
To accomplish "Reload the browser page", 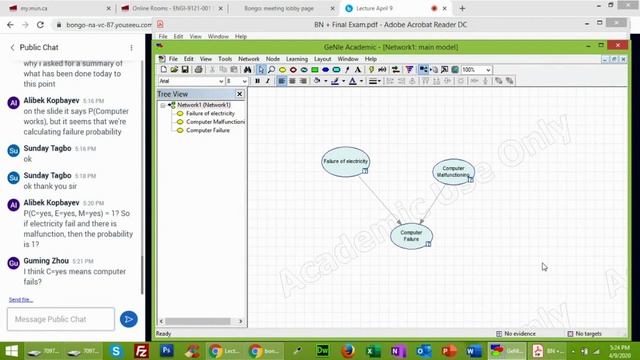I will 40,25.
